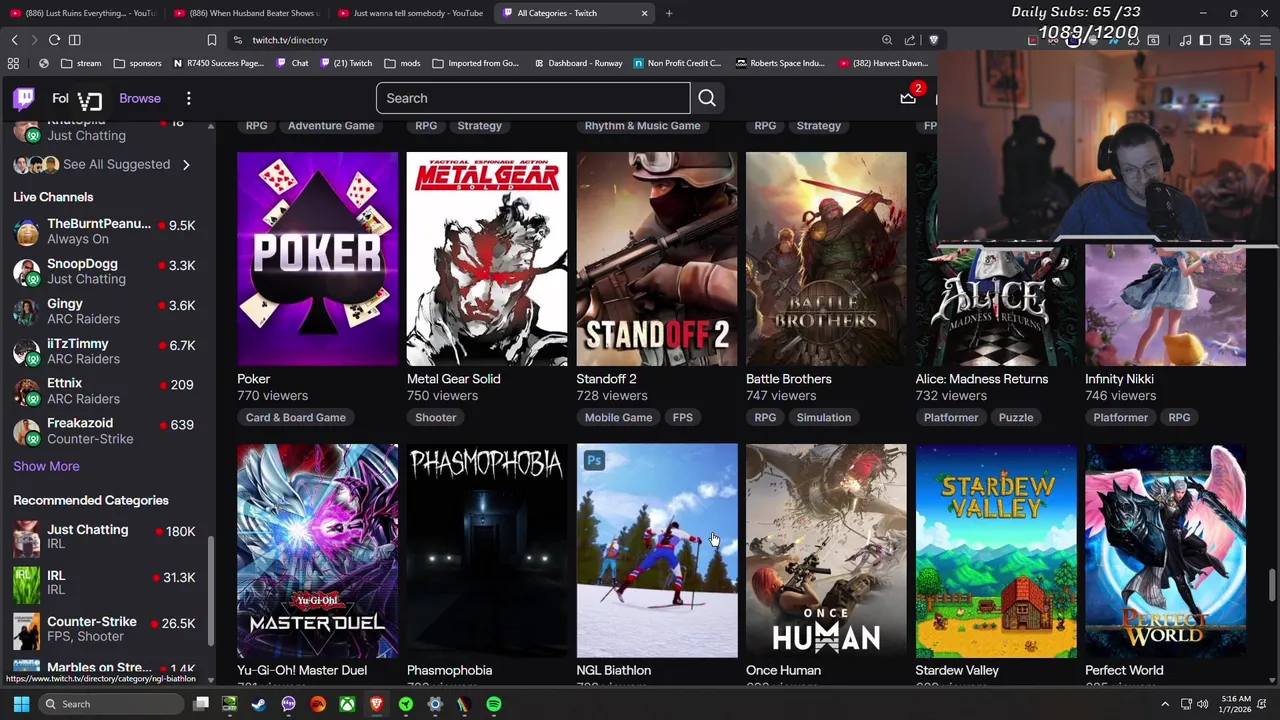The height and width of the screenshot is (720, 1280).
Task: Click the Shooter tag under Metal Gear Solid
Action: (x=436, y=417)
